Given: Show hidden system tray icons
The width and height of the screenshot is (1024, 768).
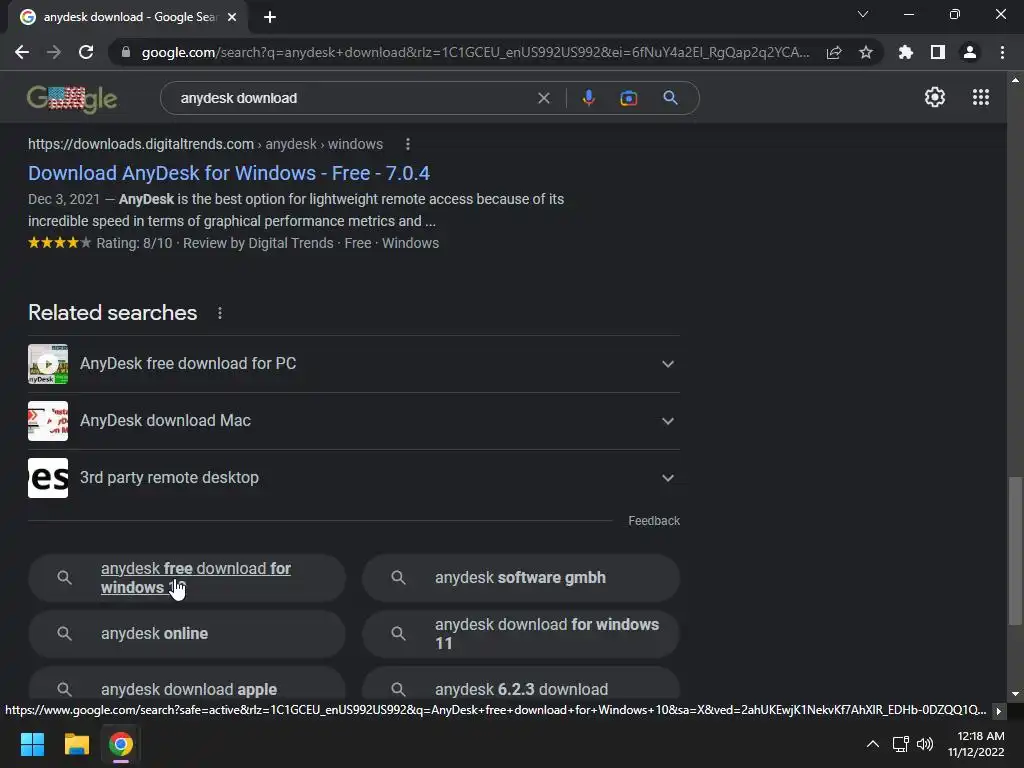Looking at the screenshot, I should coord(872,744).
